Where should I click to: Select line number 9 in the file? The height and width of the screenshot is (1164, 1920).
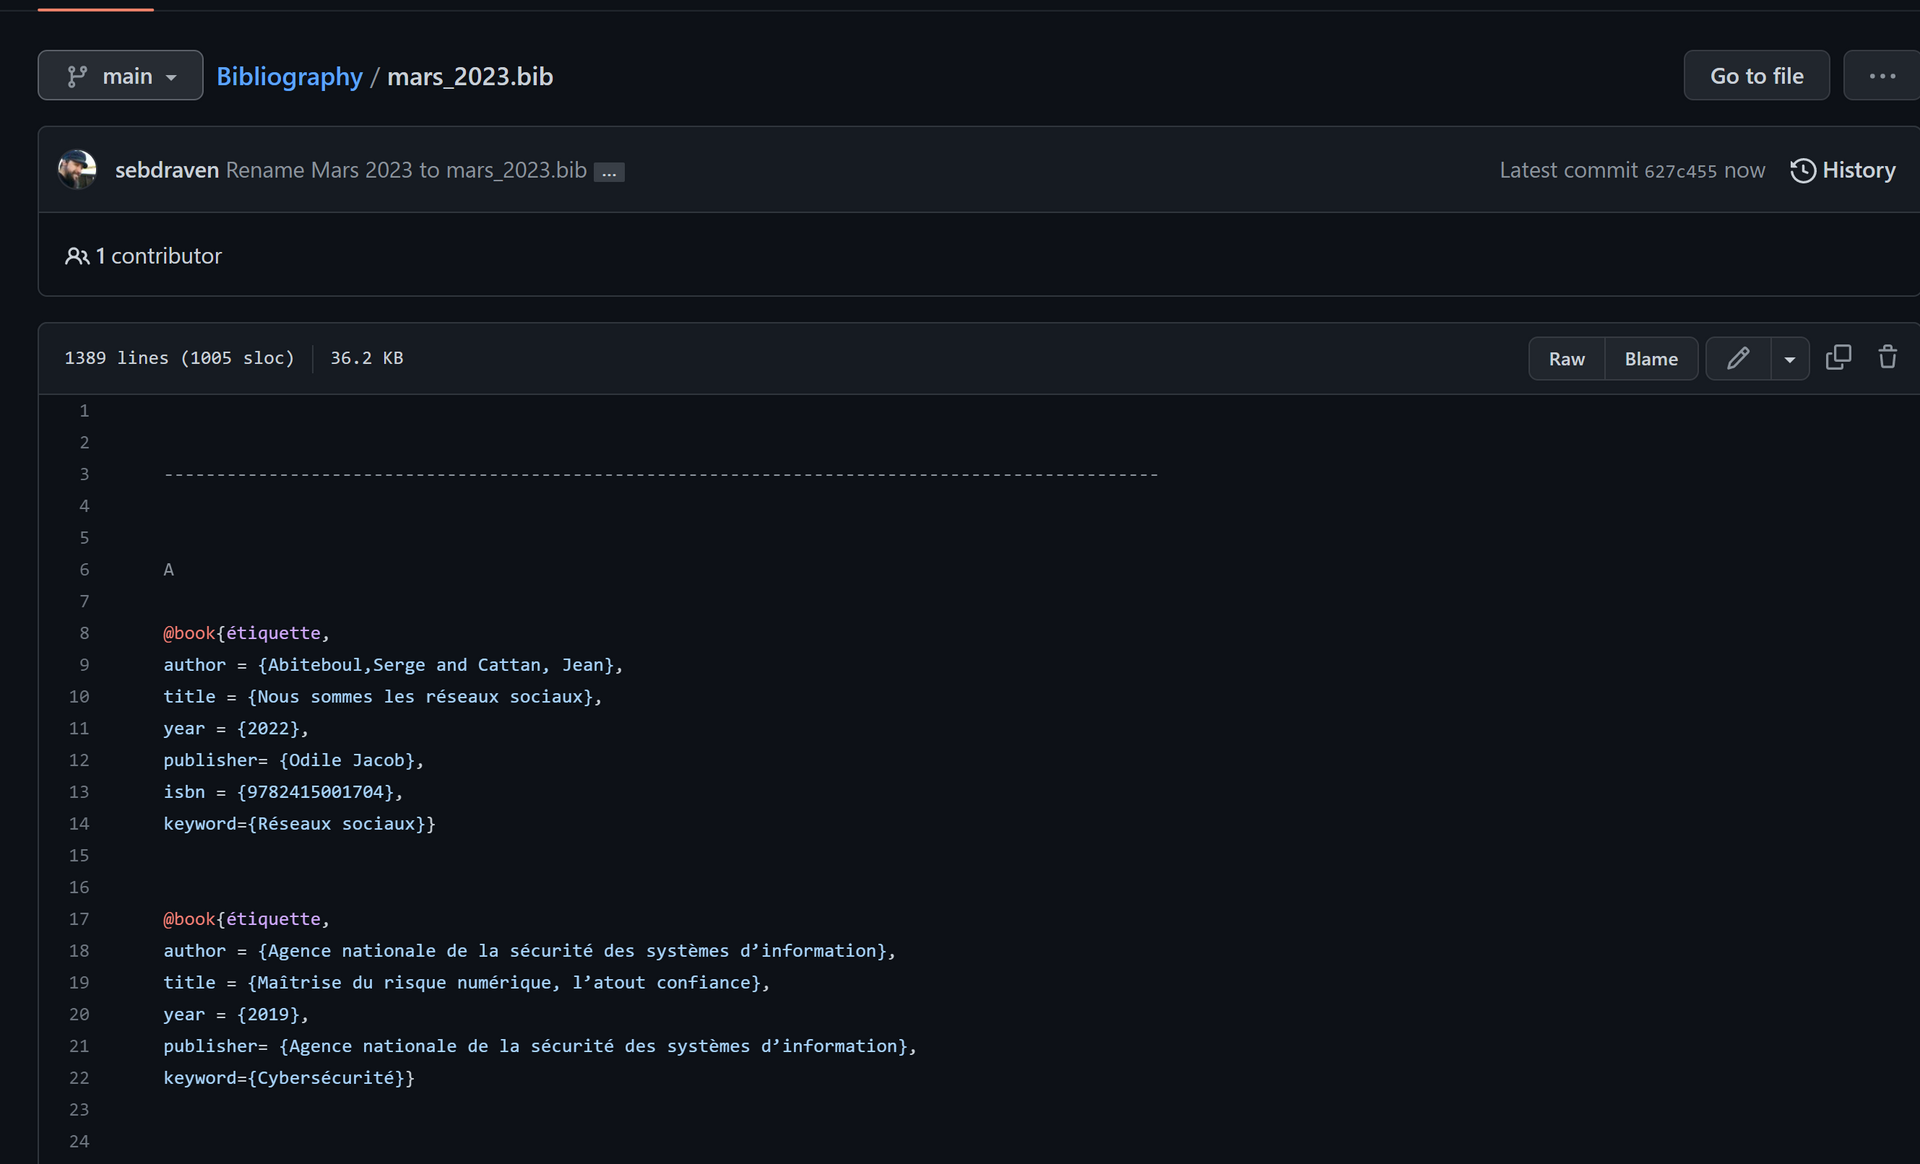pyautogui.click(x=83, y=664)
